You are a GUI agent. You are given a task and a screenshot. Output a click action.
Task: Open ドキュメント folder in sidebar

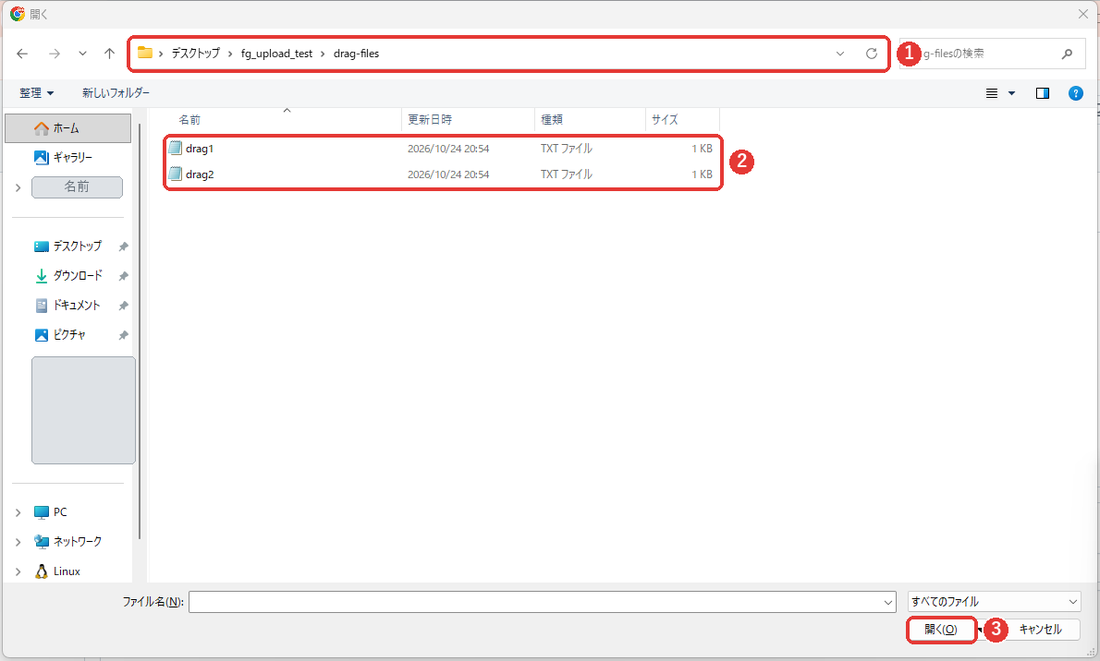[67, 305]
